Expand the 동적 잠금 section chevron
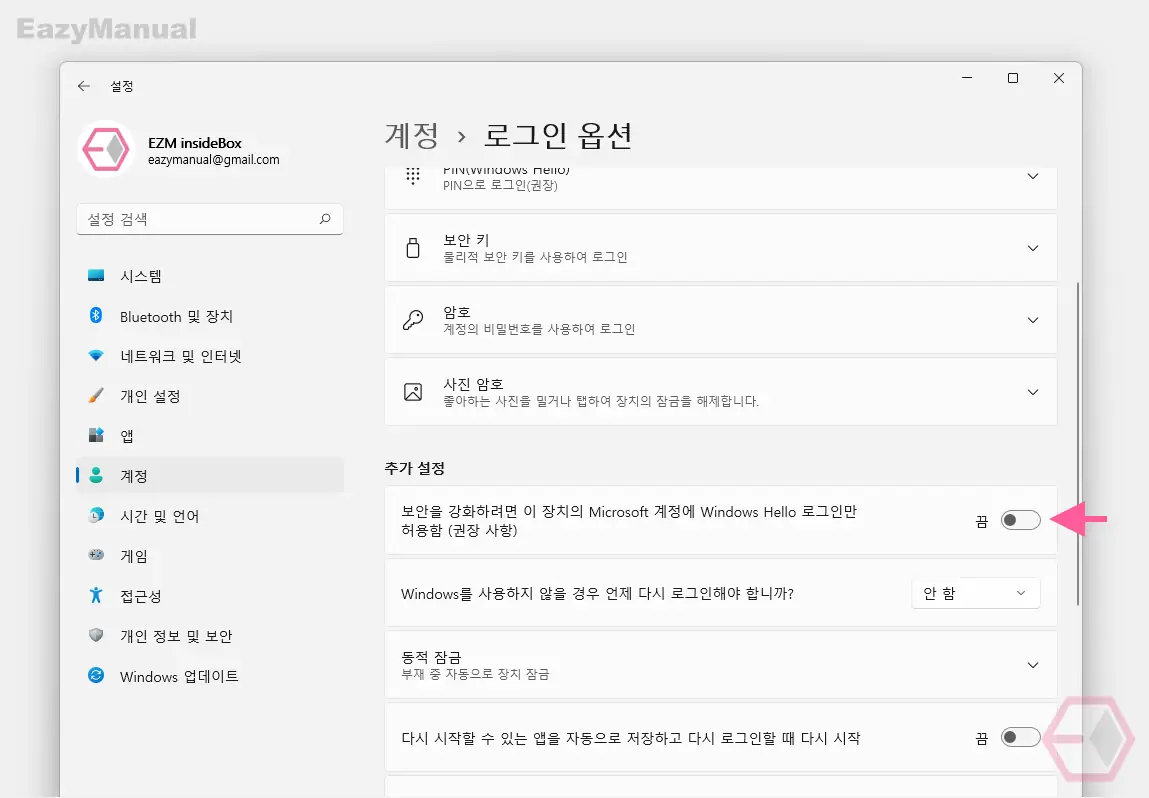Viewport: 1149px width, 798px height. tap(1032, 665)
